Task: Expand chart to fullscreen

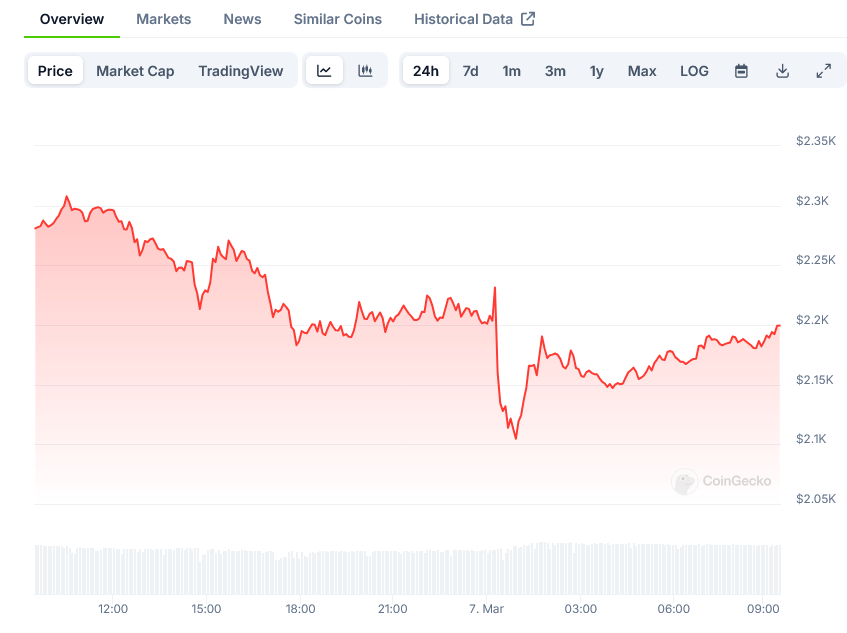Action: 823,71
